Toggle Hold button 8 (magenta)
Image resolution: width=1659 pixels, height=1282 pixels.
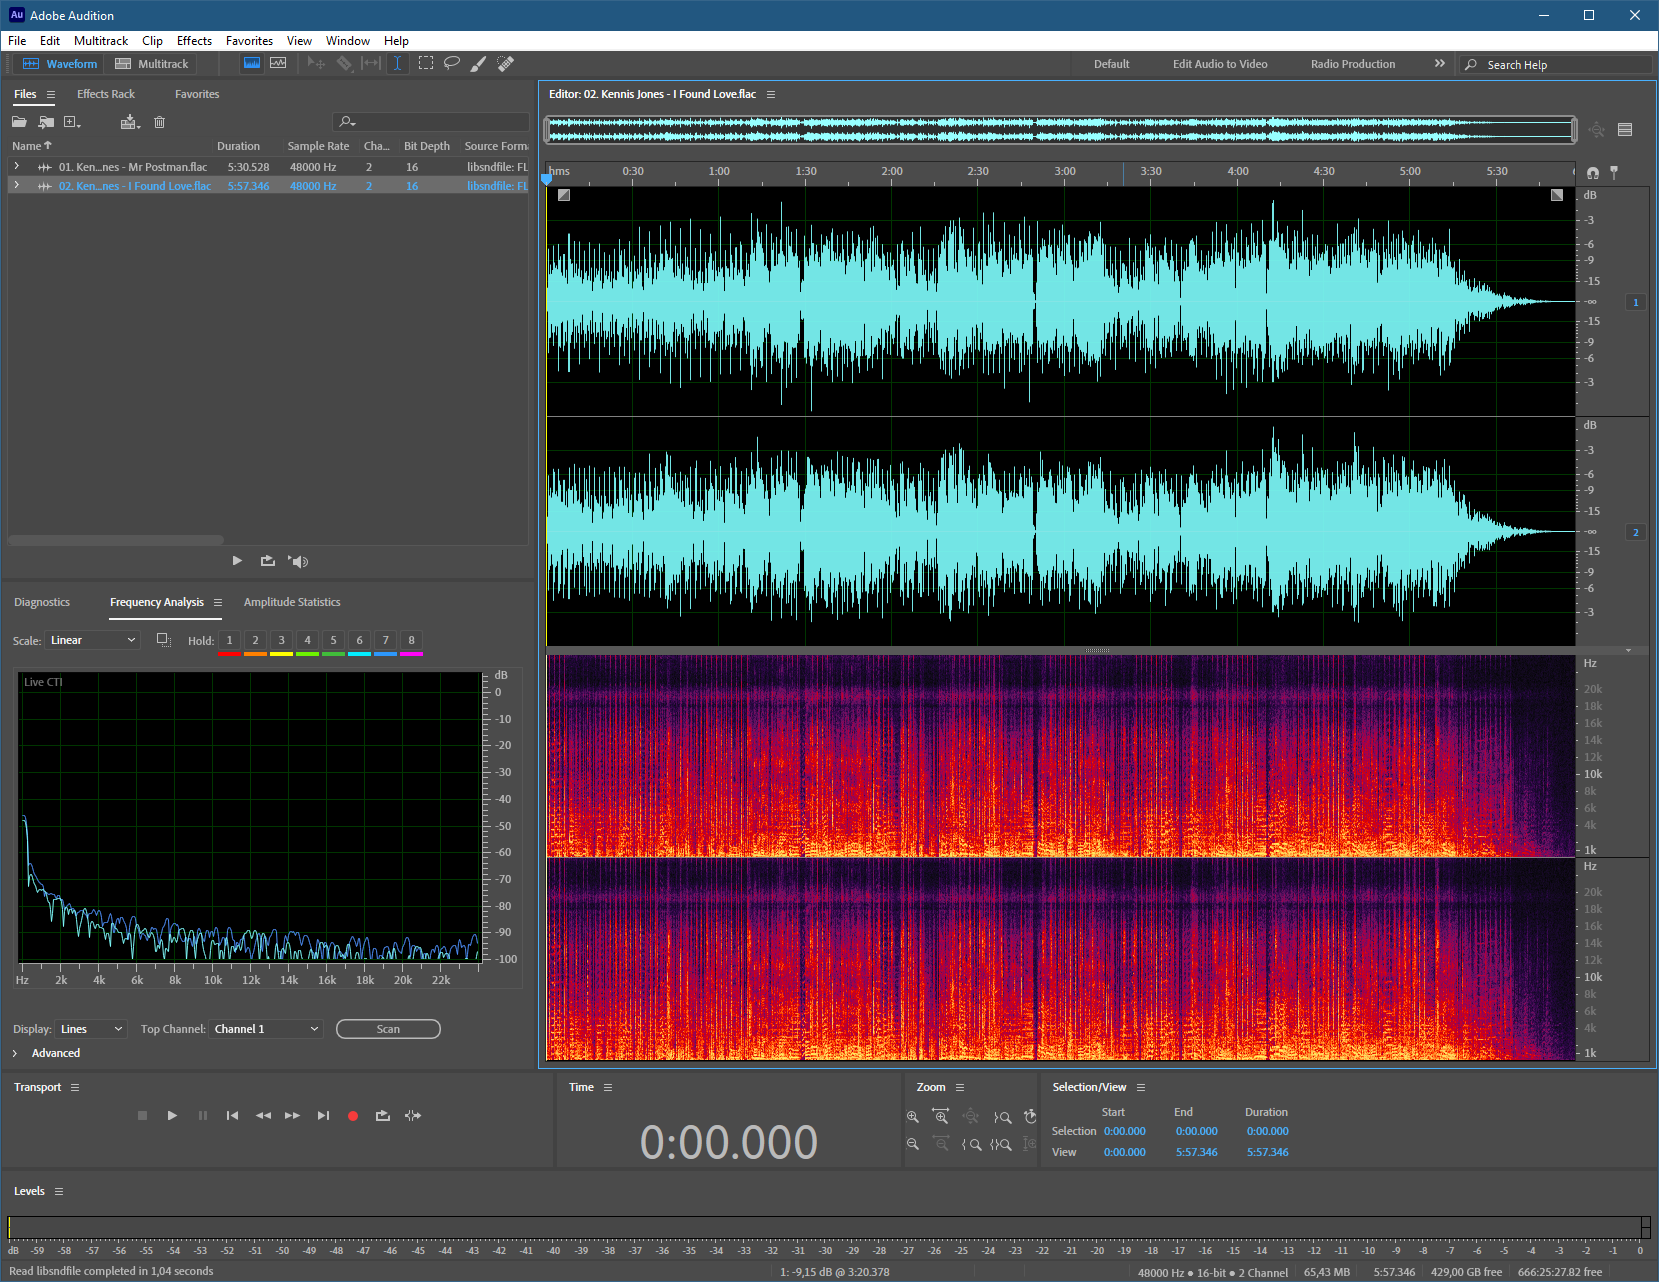pyautogui.click(x=411, y=641)
